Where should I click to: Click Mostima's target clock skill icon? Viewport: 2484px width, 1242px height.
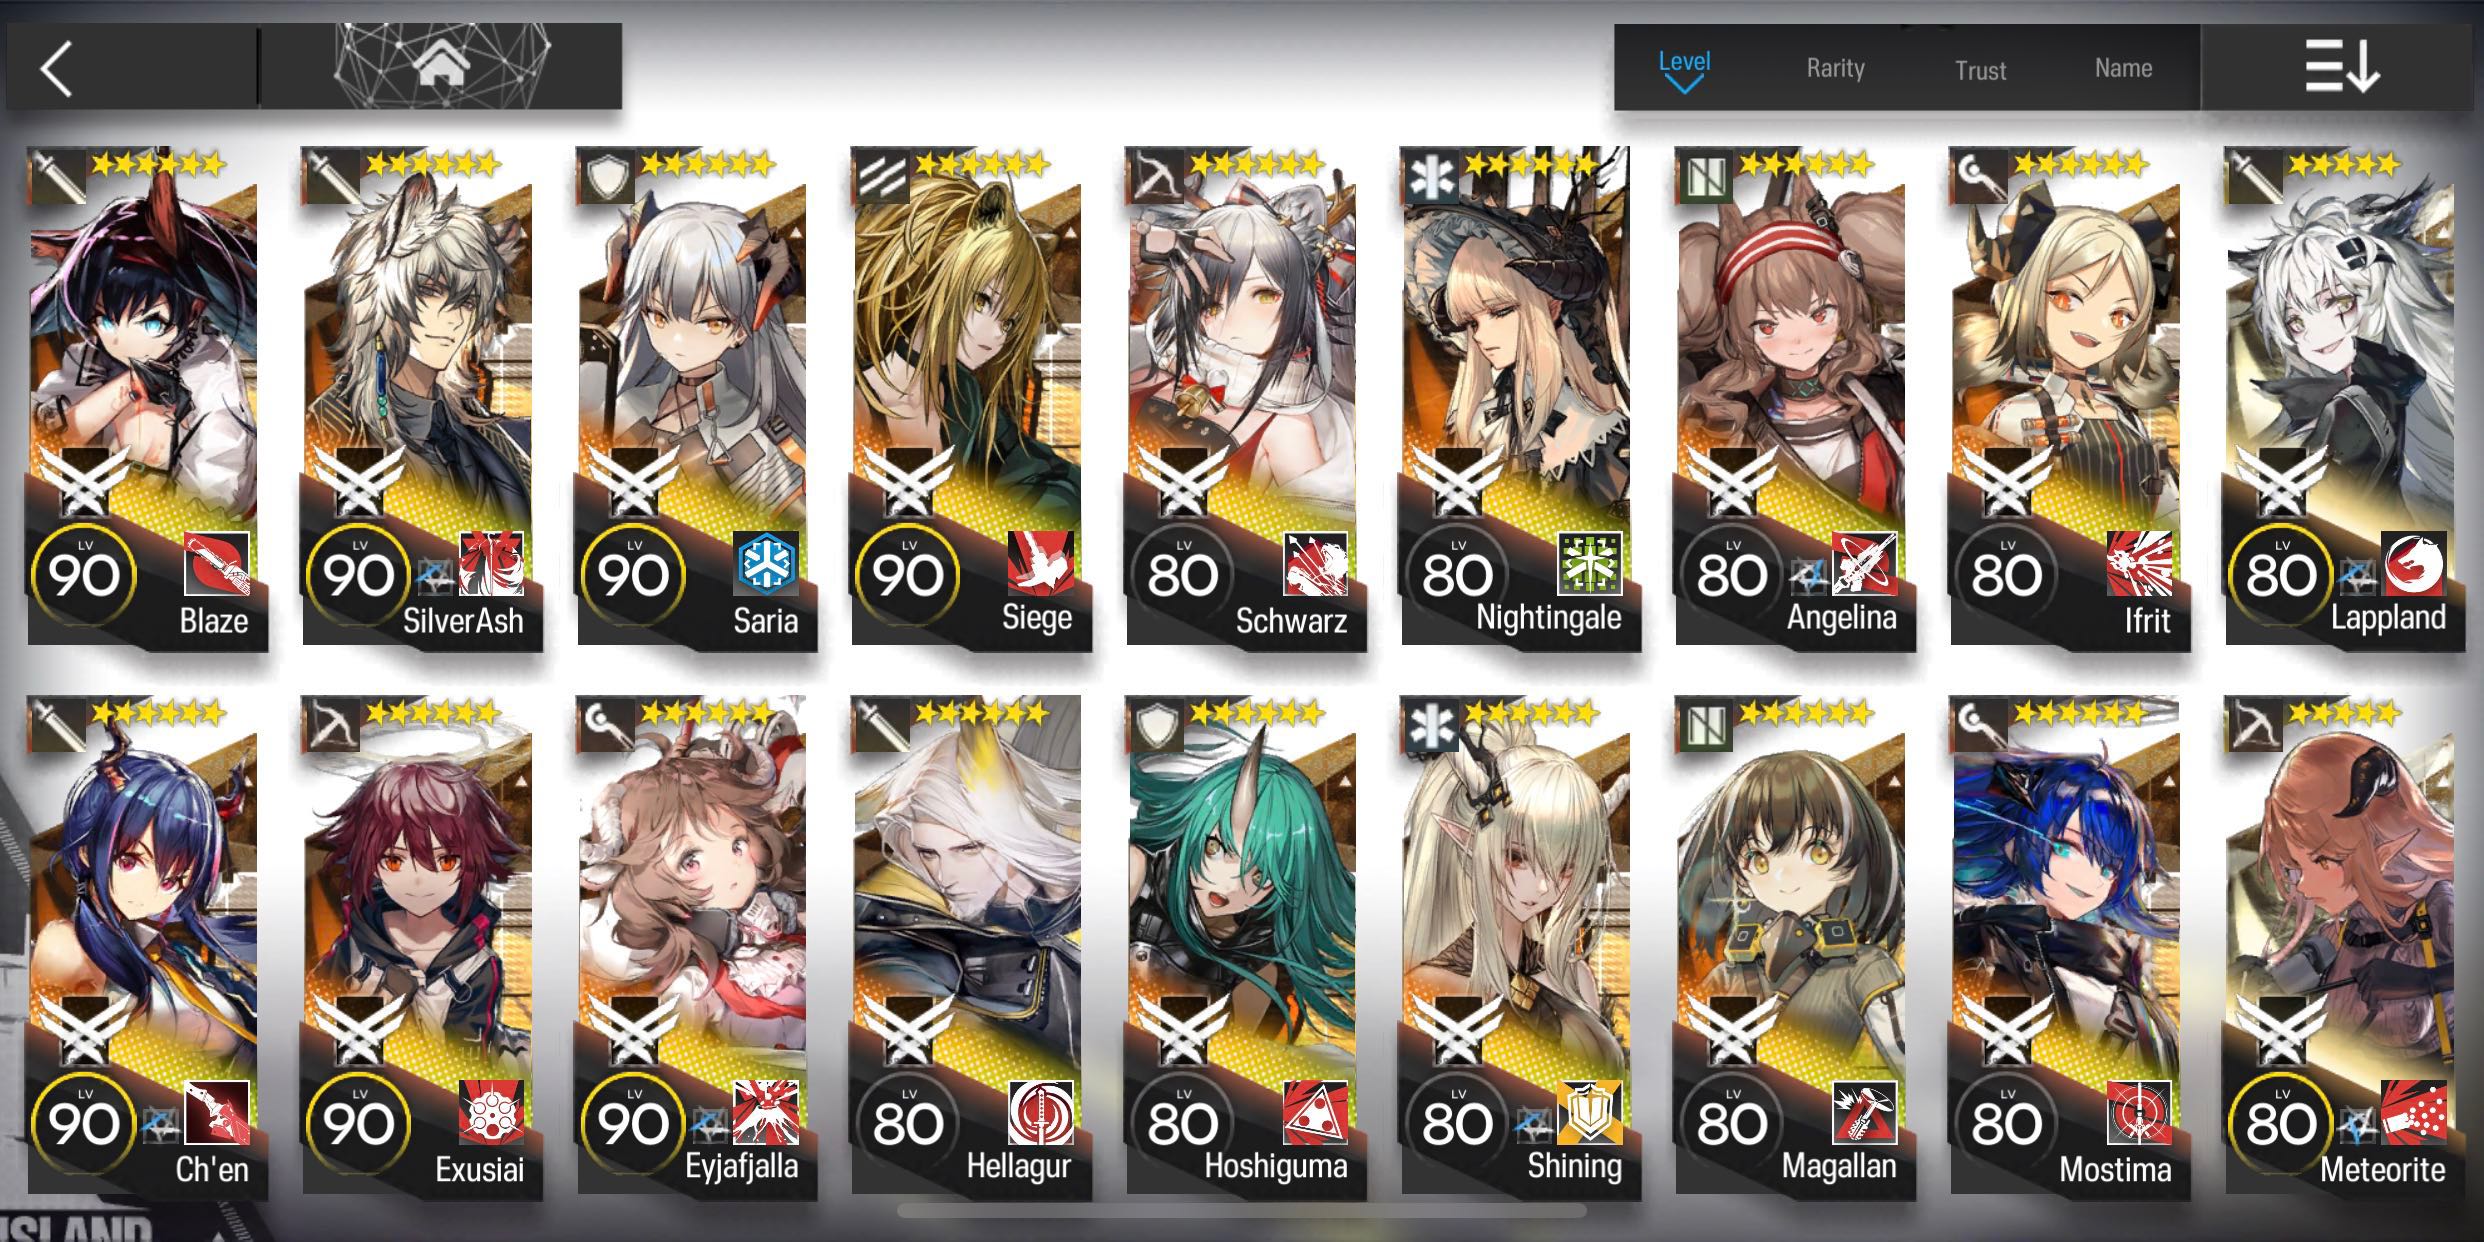pos(2139,1112)
